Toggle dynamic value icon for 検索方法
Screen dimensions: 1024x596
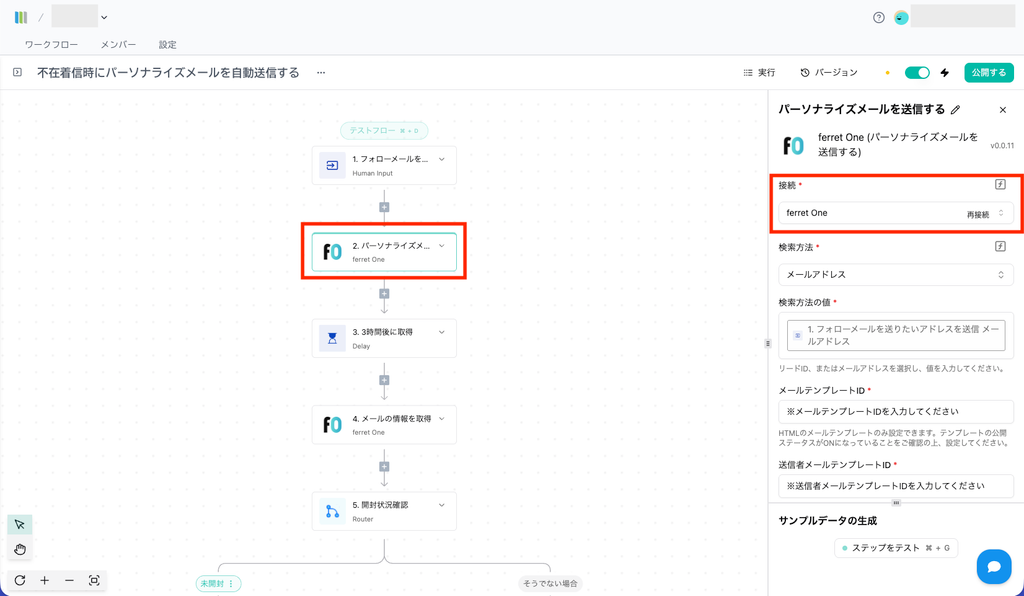tap(1000, 246)
